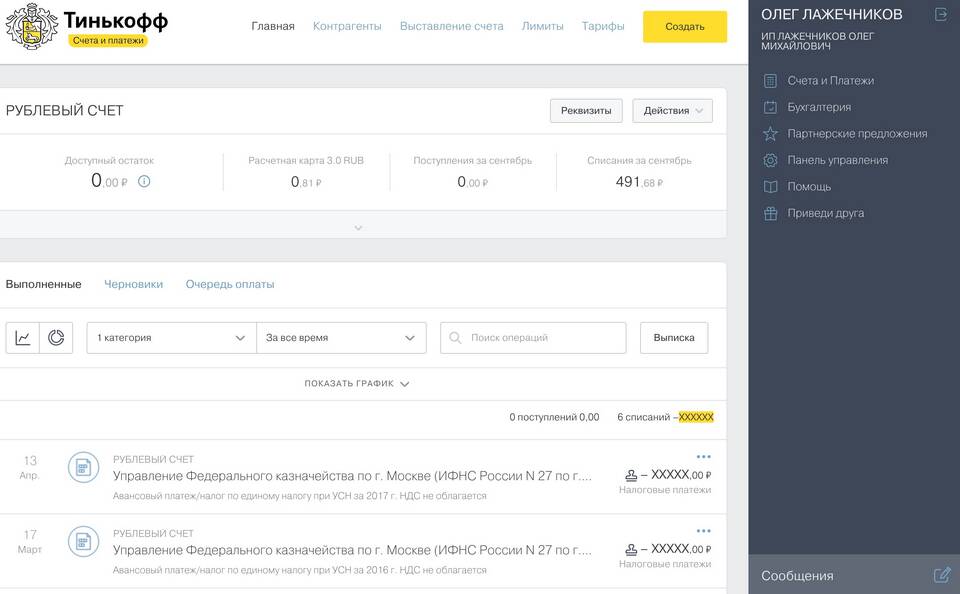Open the '1 категория' filter dropdown
960x594 pixels.
(171, 338)
